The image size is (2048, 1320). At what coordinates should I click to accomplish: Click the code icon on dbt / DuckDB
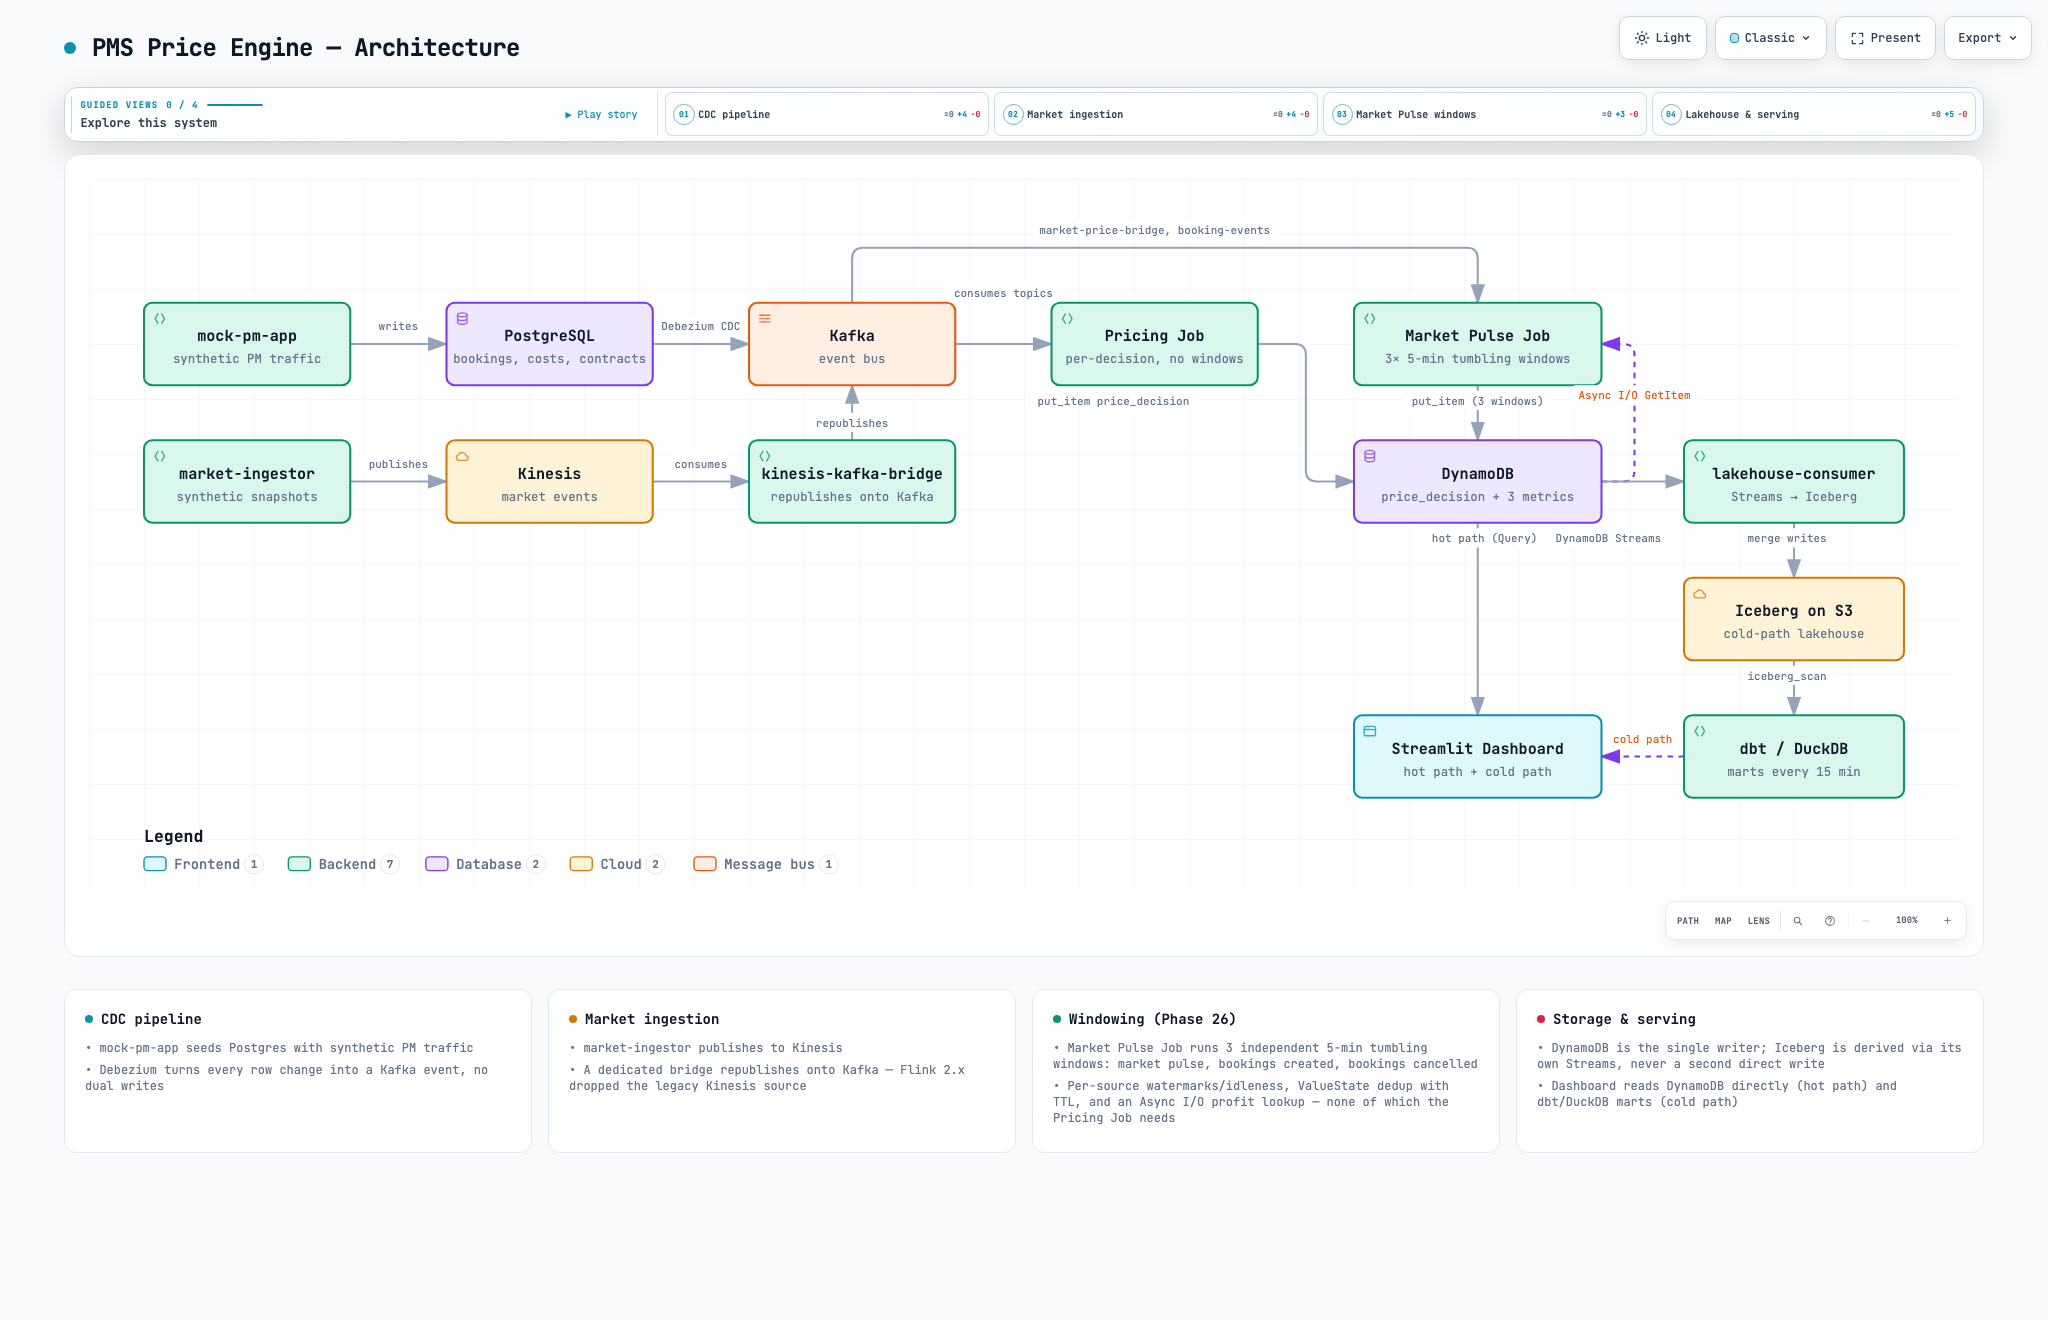click(1700, 731)
